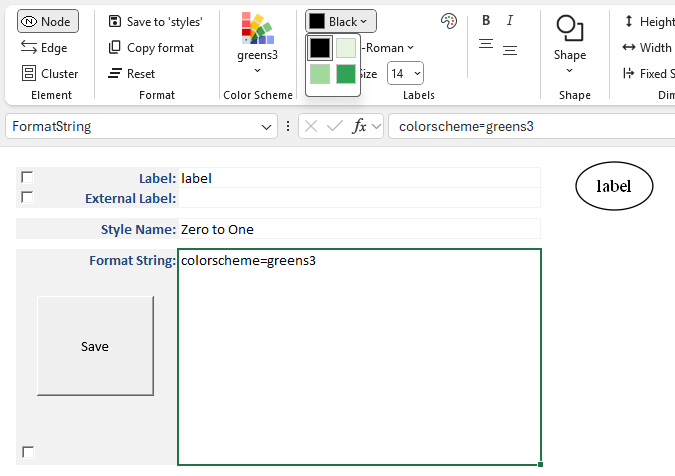
Task: Open the color palette picker icon
Action: point(448,21)
